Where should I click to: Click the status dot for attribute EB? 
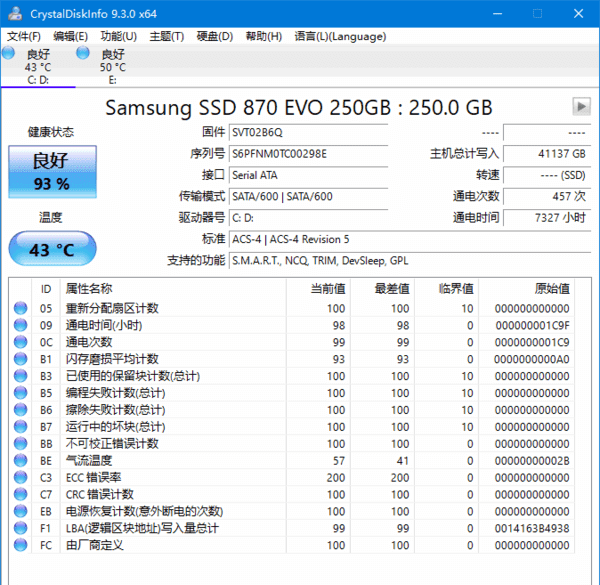(21, 511)
